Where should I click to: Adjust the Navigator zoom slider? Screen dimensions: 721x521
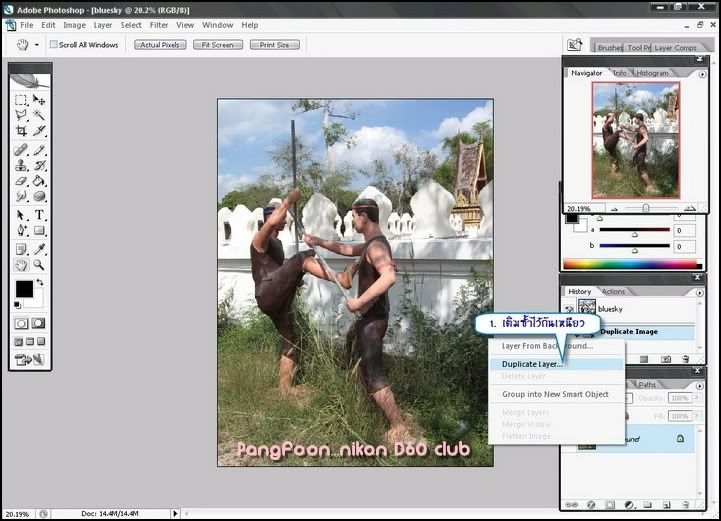point(646,208)
